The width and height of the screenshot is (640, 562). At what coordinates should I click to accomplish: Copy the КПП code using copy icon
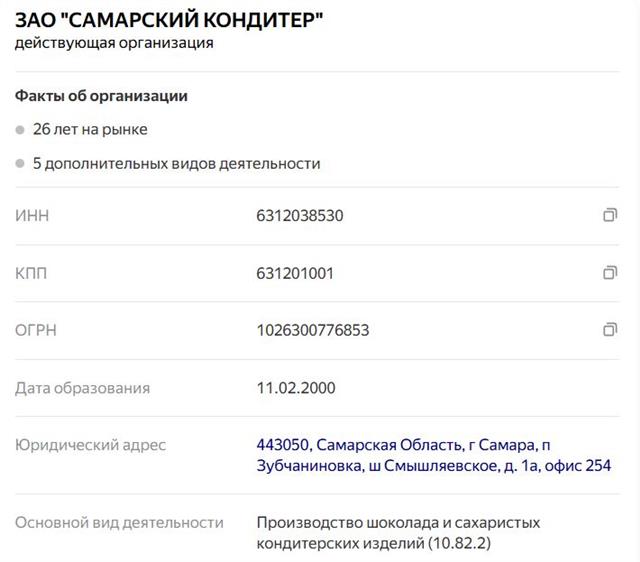coord(610,273)
